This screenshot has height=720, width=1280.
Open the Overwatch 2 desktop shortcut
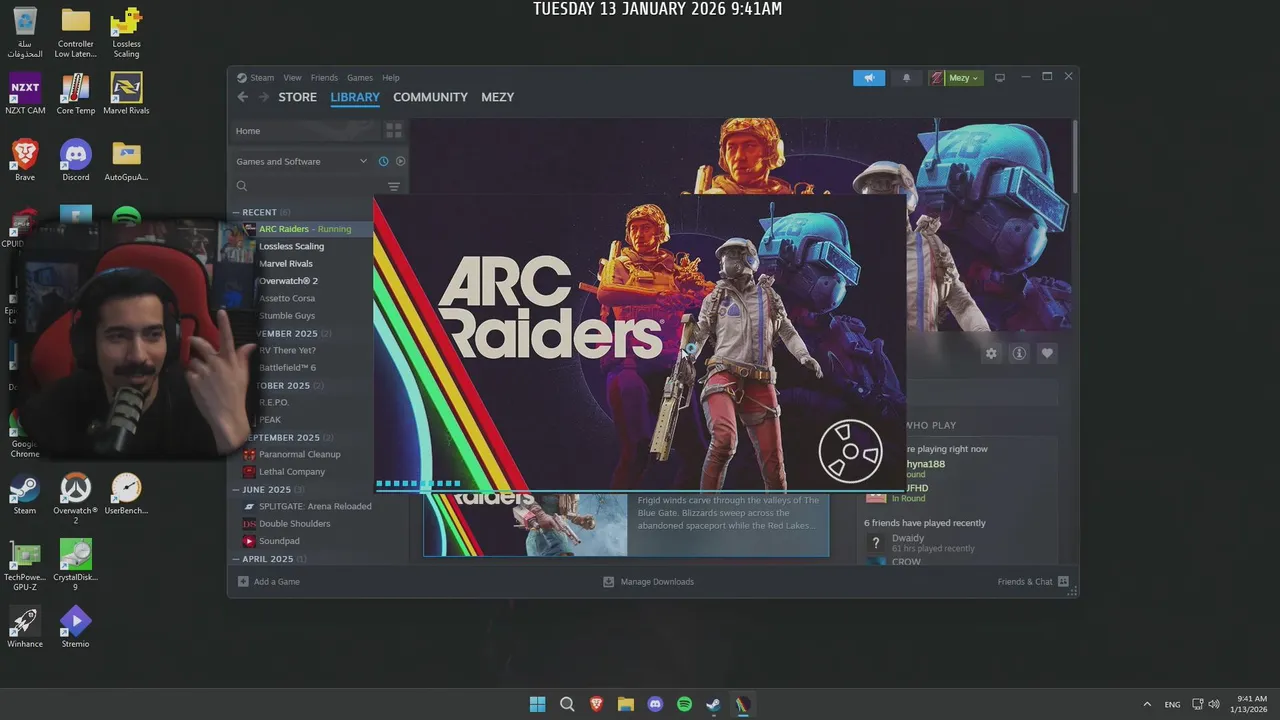tap(75, 499)
